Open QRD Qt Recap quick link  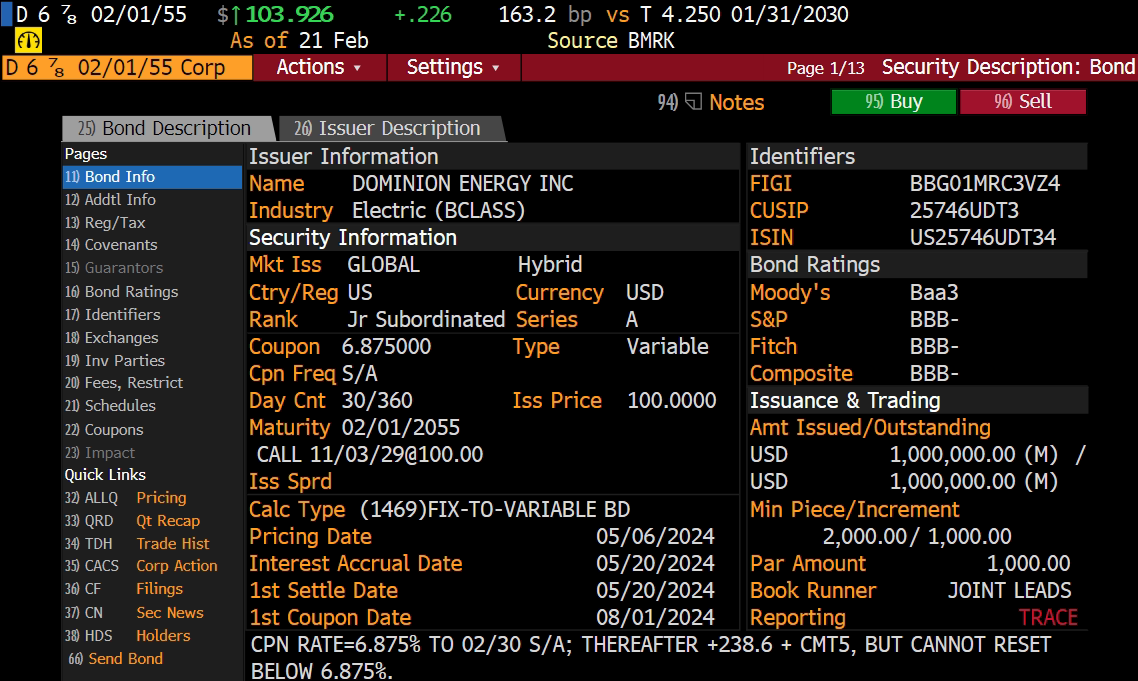(132, 521)
